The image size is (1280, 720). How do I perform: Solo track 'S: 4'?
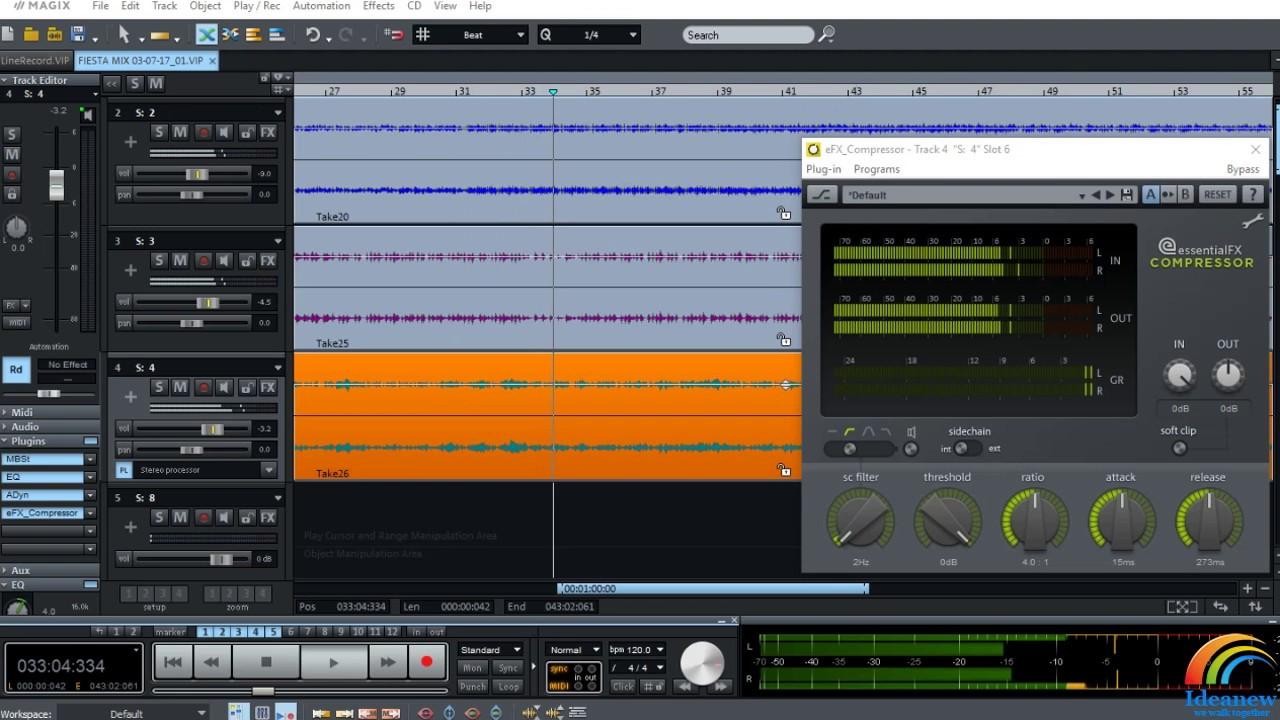pyautogui.click(x=158, y=387)
